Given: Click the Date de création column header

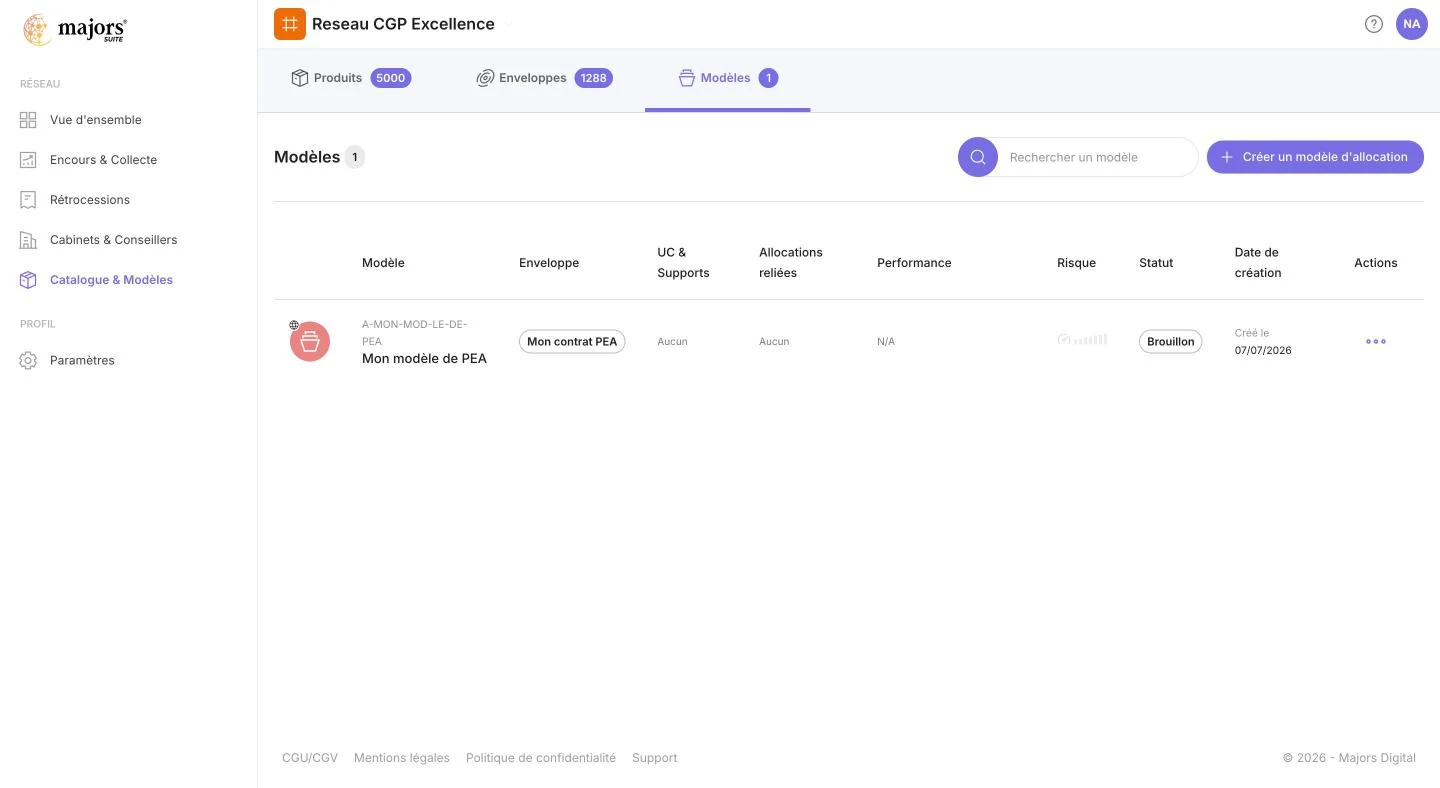Looking at the screenshot, I should pyautogui.click(x=1258, y=262).
